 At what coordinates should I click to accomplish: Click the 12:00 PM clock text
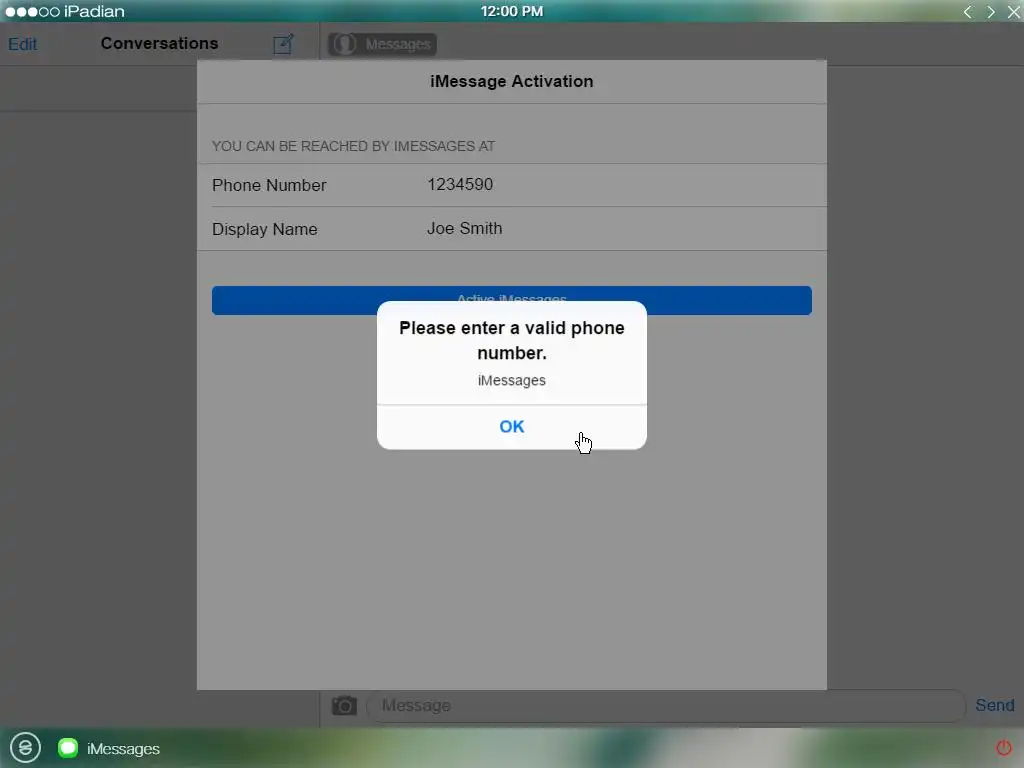[511, 11]
